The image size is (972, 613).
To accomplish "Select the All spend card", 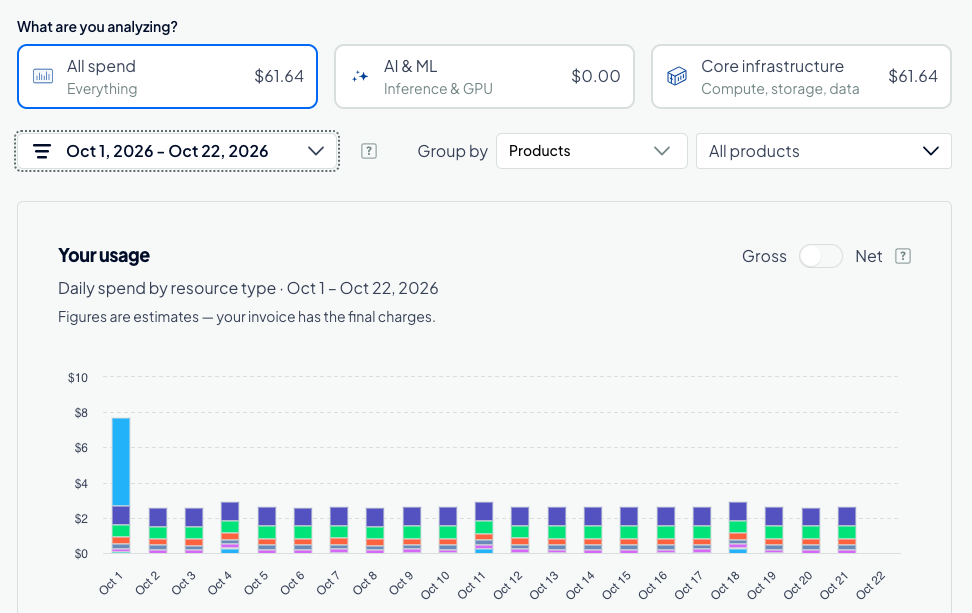I will 167,76.
